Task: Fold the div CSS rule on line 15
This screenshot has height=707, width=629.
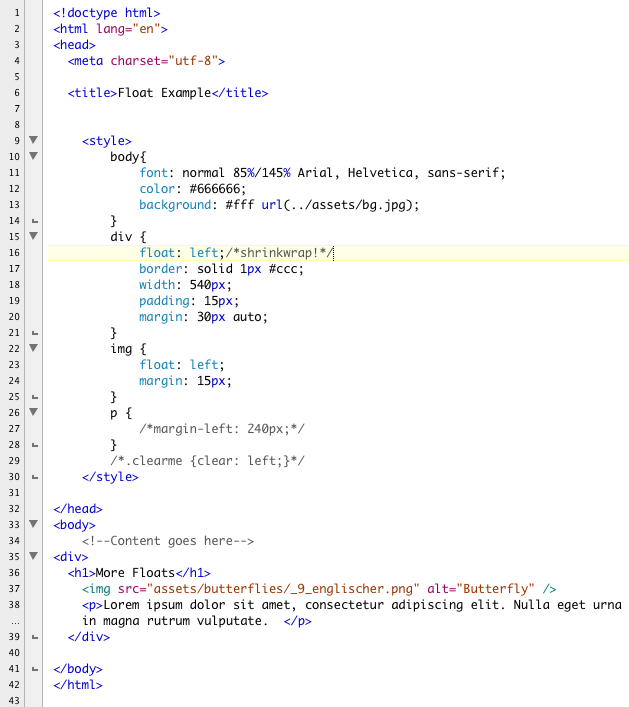Action: click(33, 236)
